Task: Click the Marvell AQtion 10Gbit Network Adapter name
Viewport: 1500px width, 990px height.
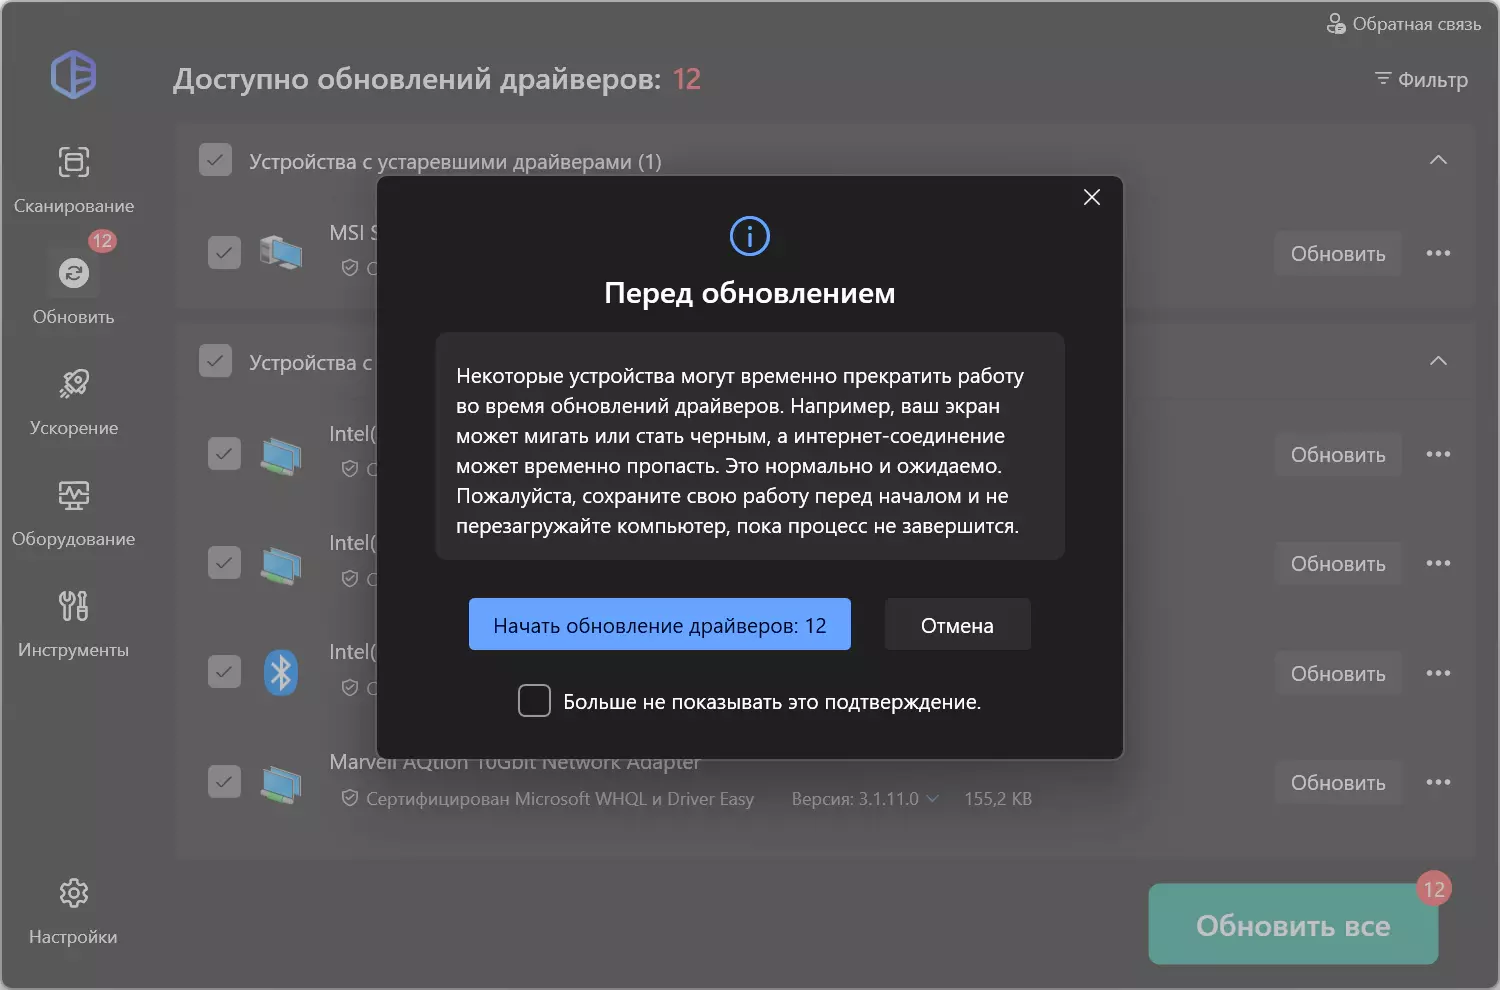Action: point(515,762)
